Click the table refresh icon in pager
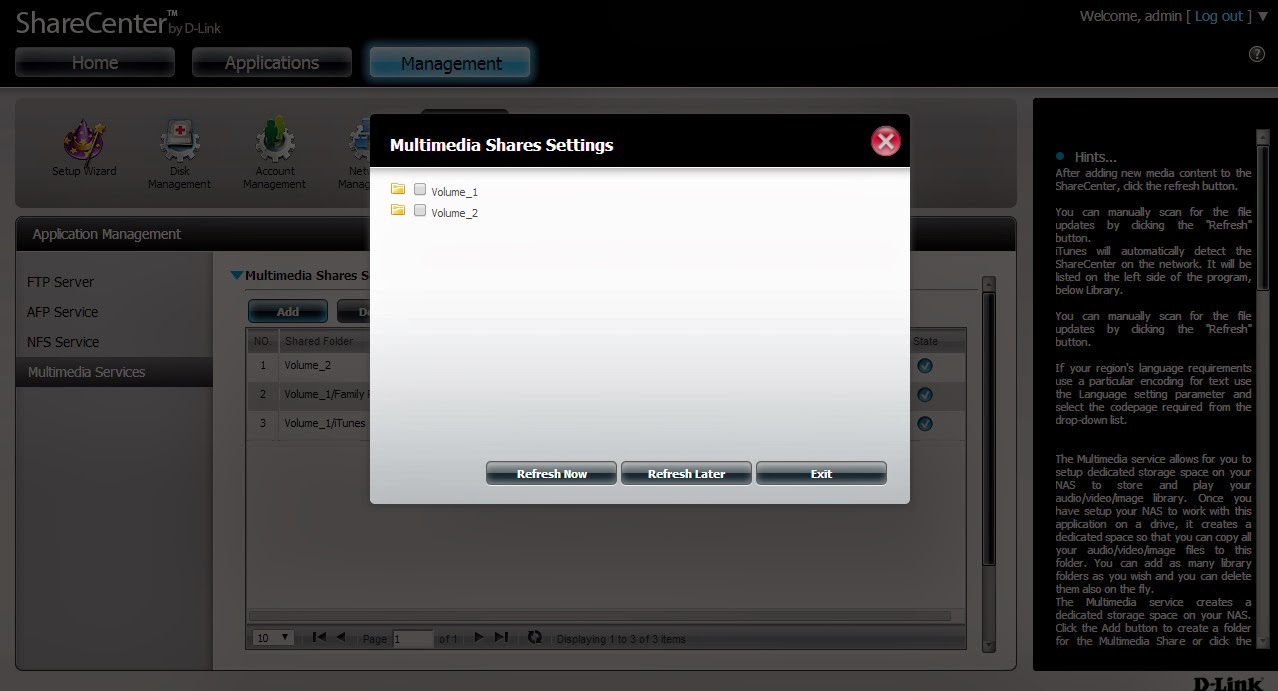 click(x=534, y=637)
